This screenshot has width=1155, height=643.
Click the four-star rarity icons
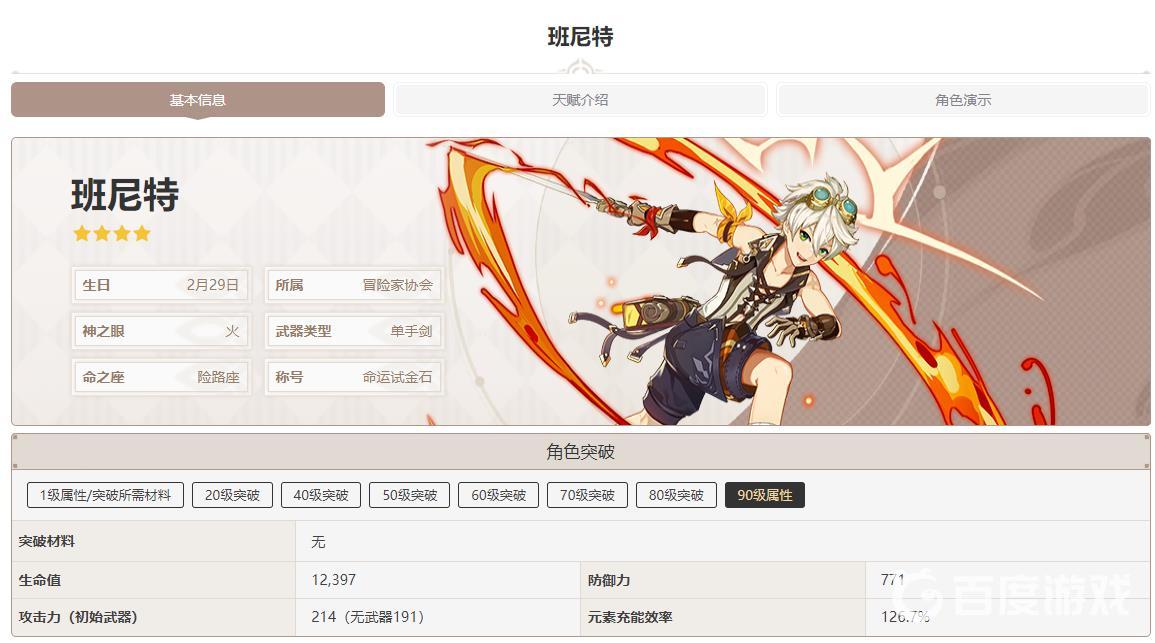(x=111, y=233)
